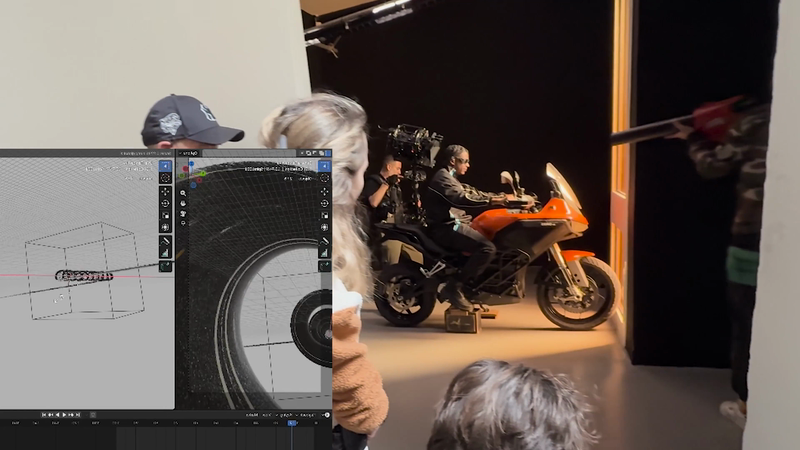
Task: Select the Cursor tool in right viewport toolbar
Action: tap(324, 178)
